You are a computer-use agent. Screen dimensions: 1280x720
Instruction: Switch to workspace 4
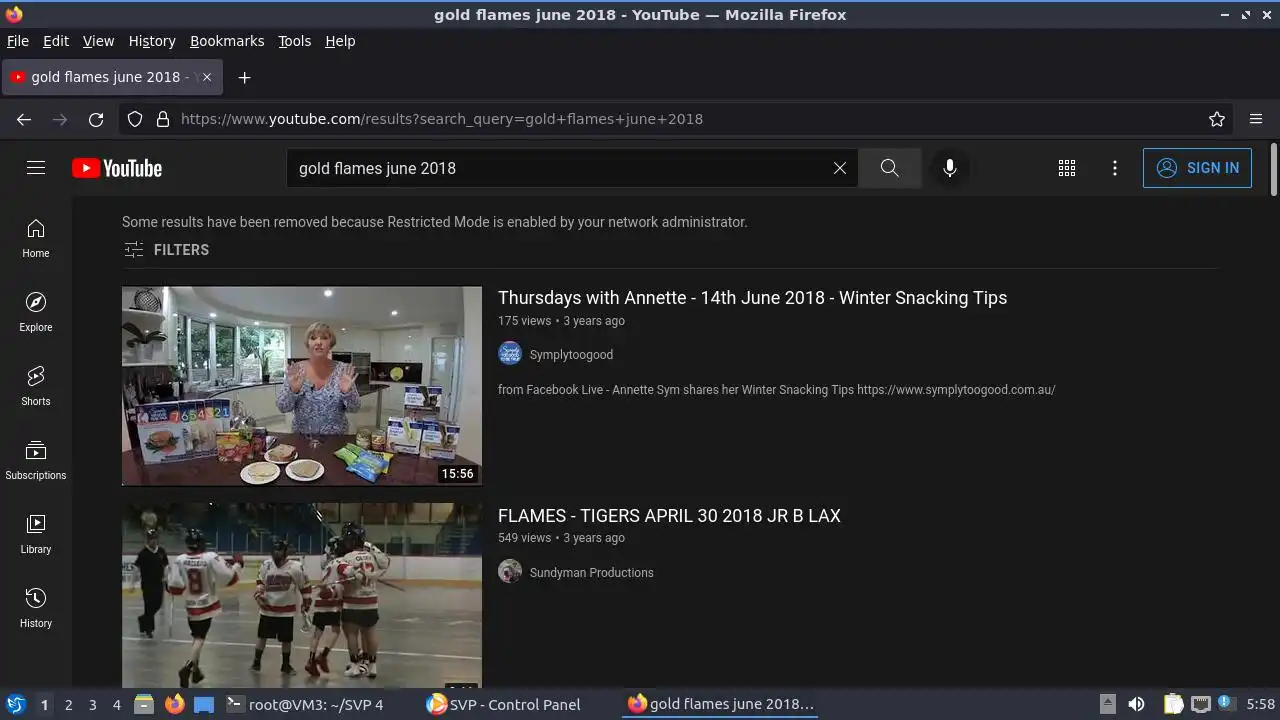116,705
